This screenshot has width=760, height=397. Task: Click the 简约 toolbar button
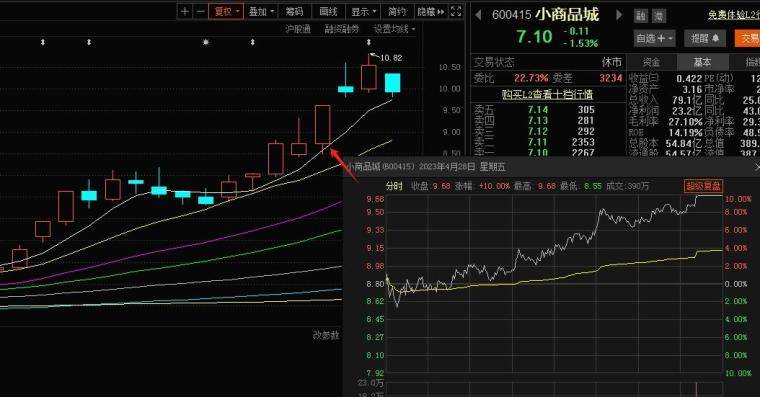coord(397,12)
